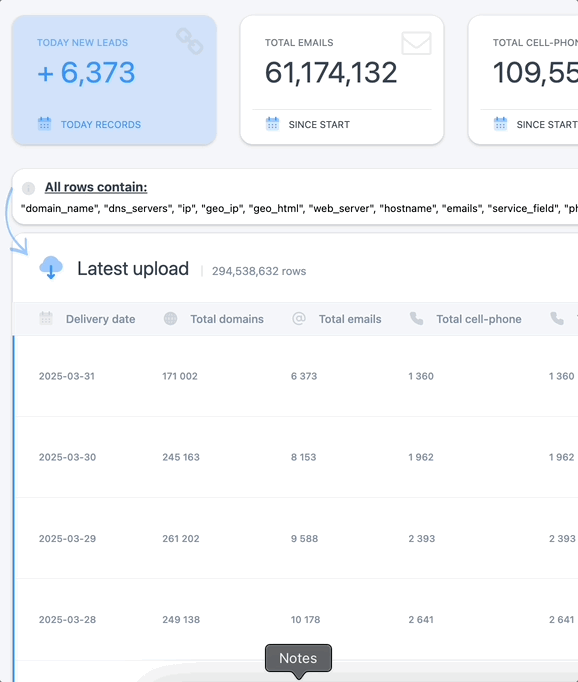Click globe icon in Total domains header

point(170,318)
